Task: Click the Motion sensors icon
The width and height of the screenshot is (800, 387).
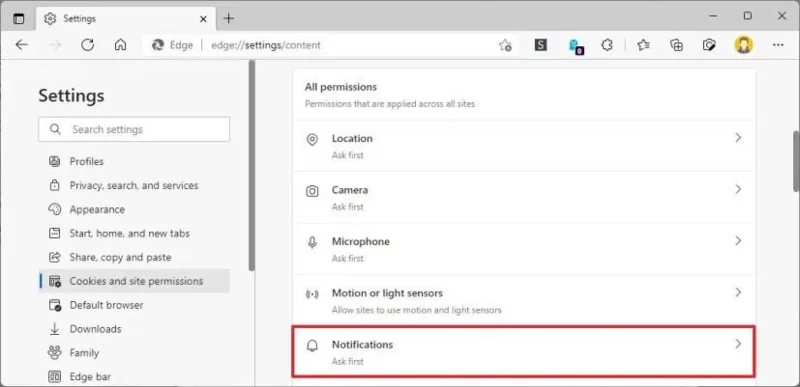Action: tap(312, 294)
